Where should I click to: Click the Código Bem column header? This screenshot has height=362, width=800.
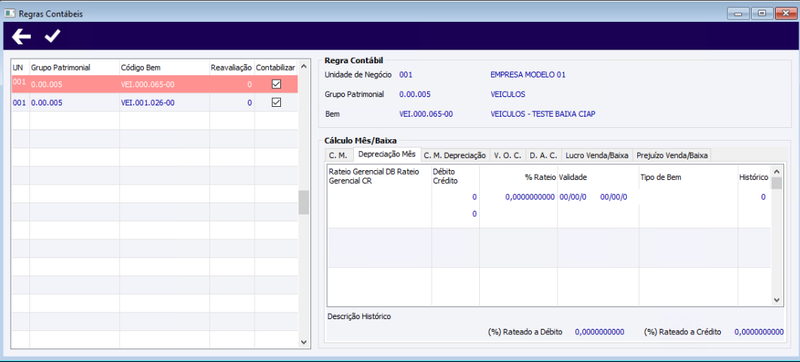pyautogui.click(x=164, y=67)
